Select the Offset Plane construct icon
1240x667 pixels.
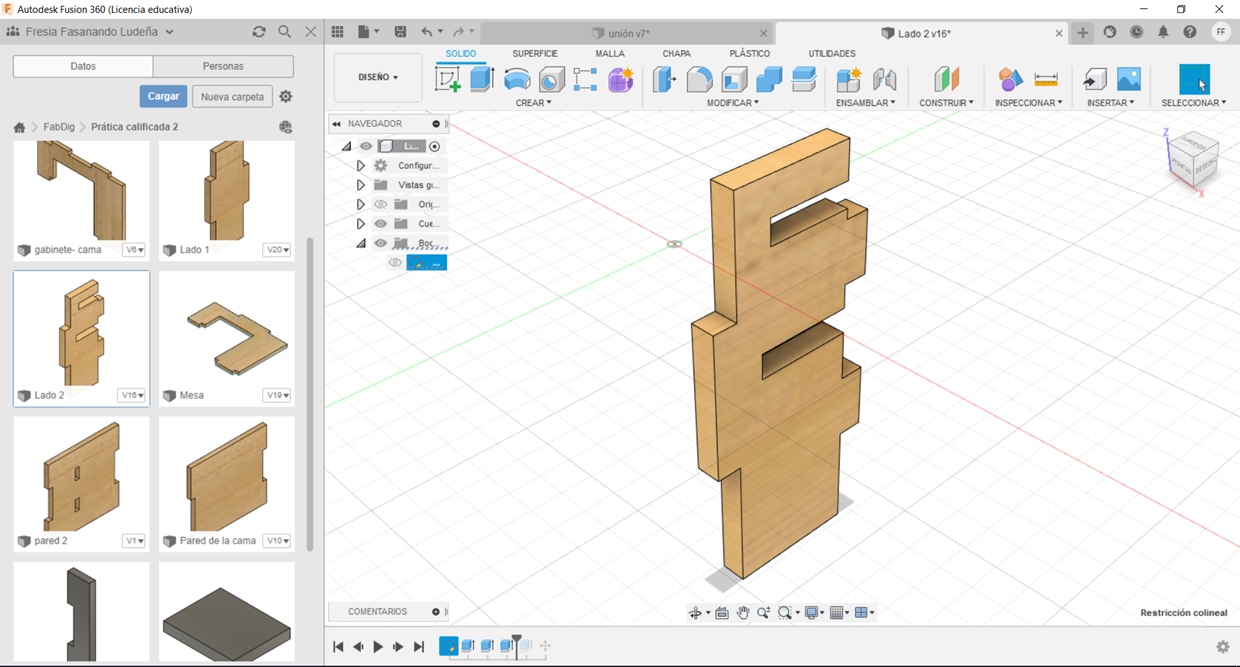click(x=946, y=79)
